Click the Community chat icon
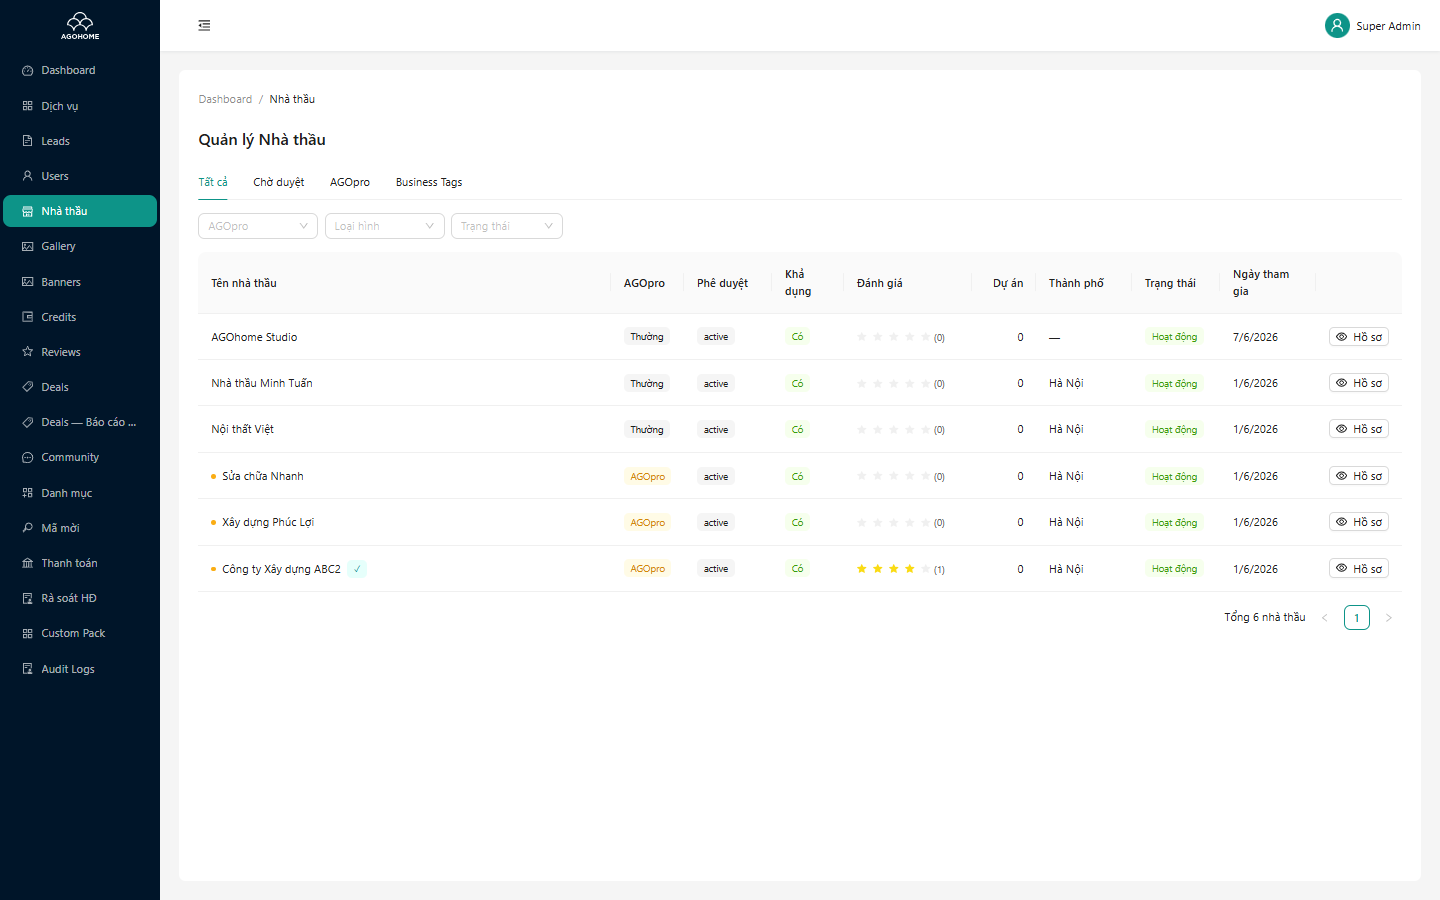This screenshot has height=900, width=1440. 28,457
